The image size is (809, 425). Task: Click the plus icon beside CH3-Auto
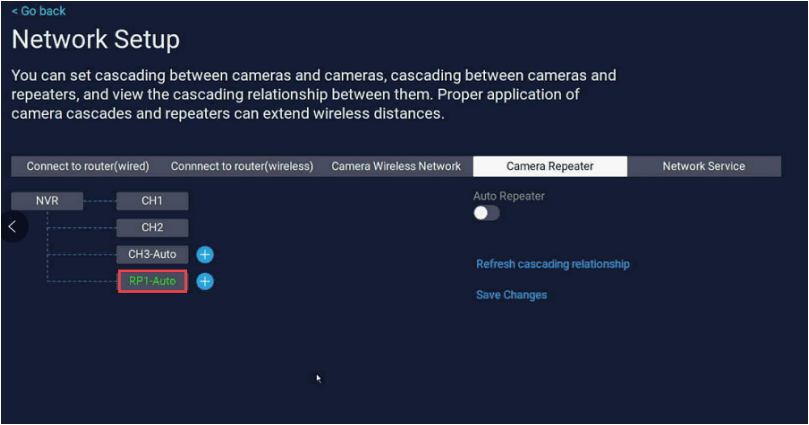pyautogui.click(x=205, y=255)
